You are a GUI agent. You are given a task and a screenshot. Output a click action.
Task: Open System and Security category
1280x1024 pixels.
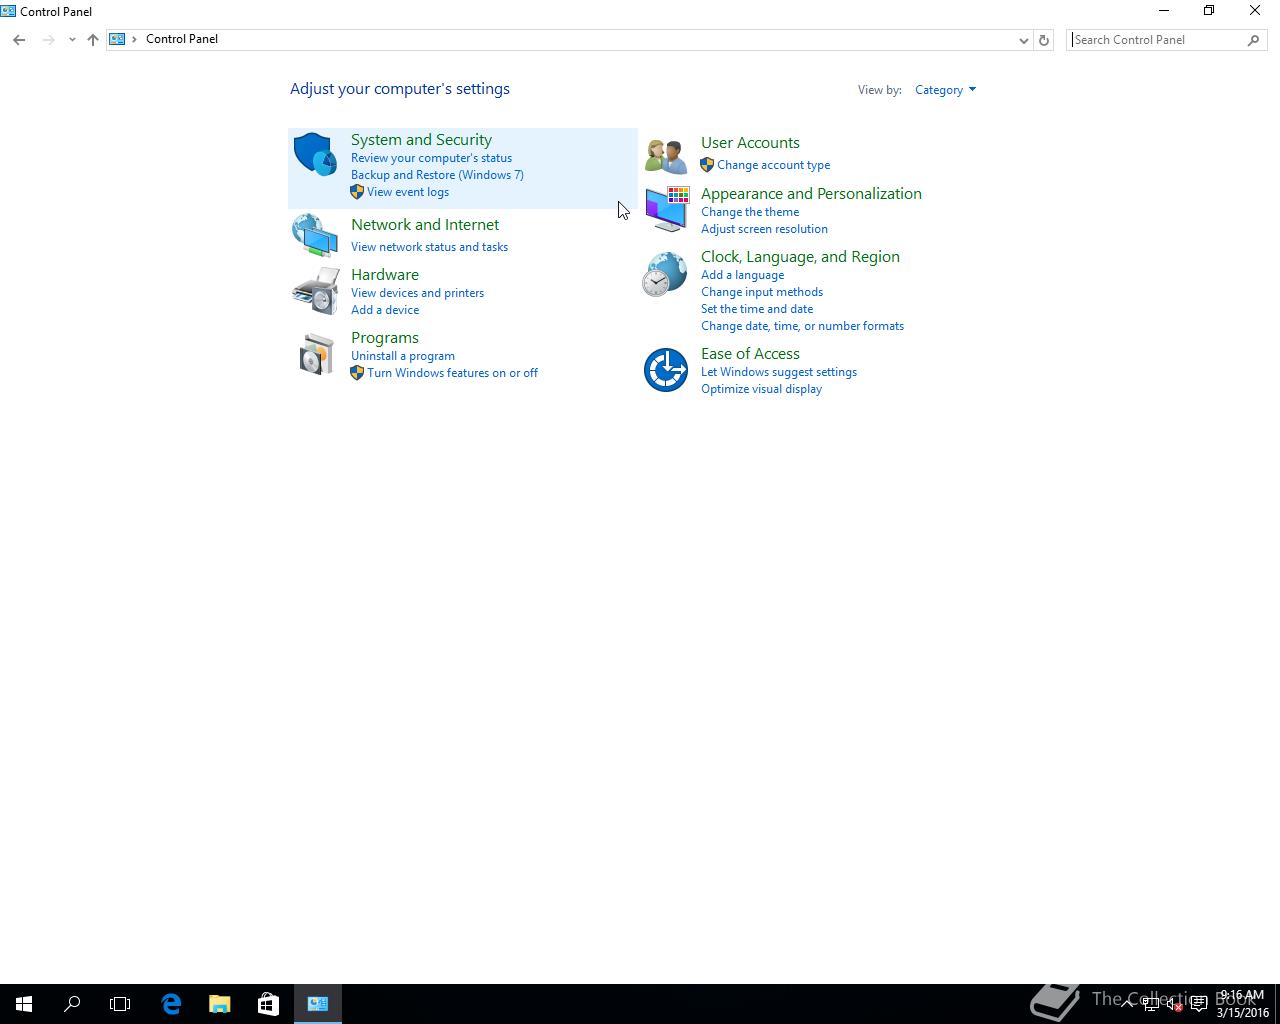[x=421, y=140]
